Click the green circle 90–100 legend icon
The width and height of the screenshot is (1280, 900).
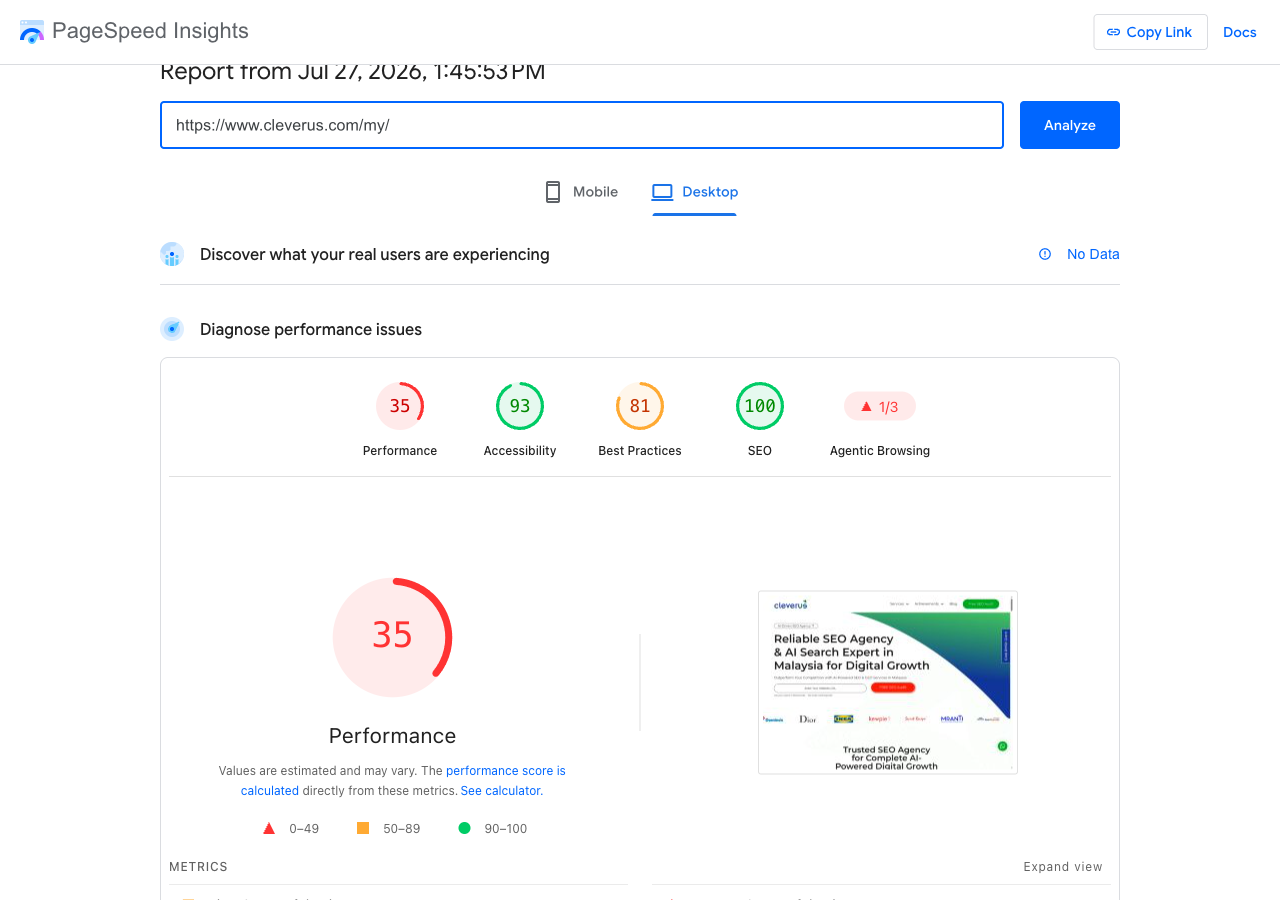464,828
